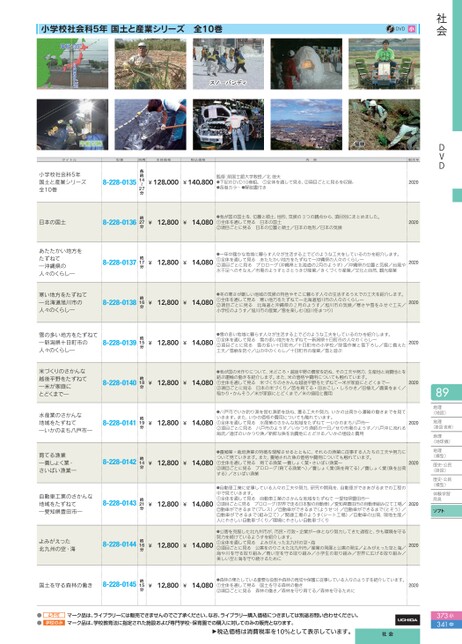
Task: Select product code 8-228-0143
Action: (x=119, y=503)
